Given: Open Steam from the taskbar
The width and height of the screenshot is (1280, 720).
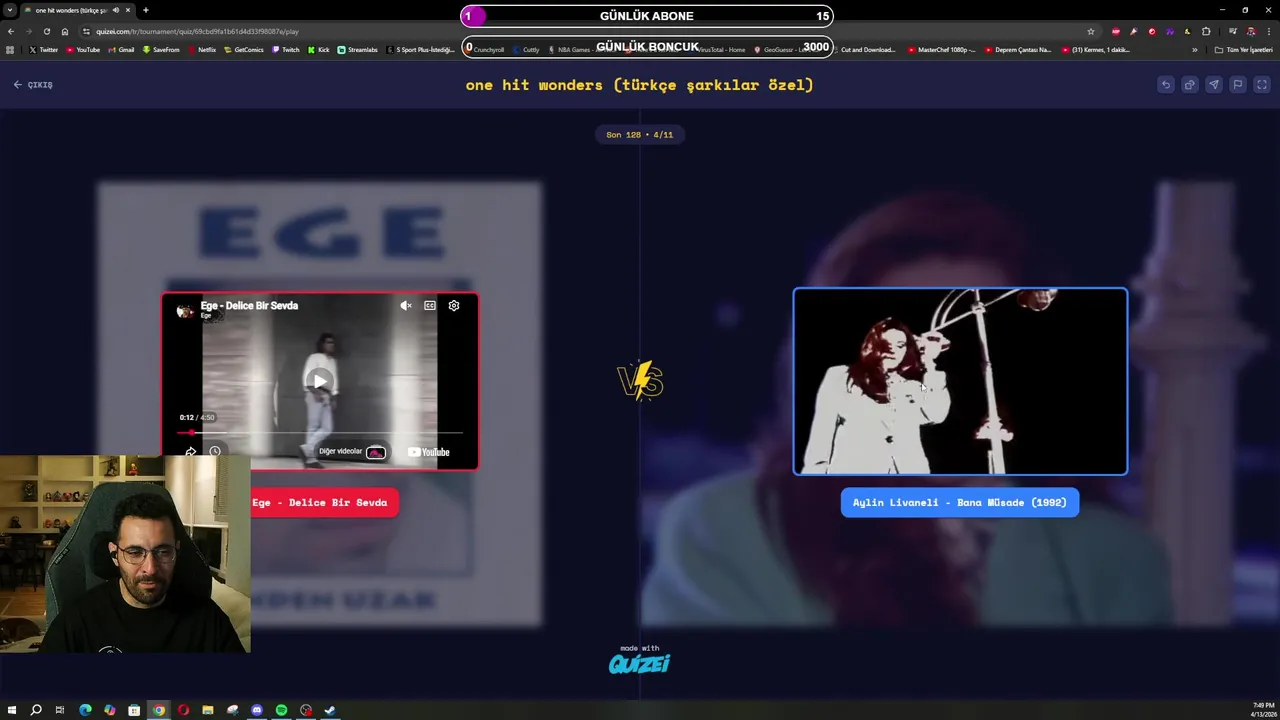Looking at the screenshot, I should [330, 710].
